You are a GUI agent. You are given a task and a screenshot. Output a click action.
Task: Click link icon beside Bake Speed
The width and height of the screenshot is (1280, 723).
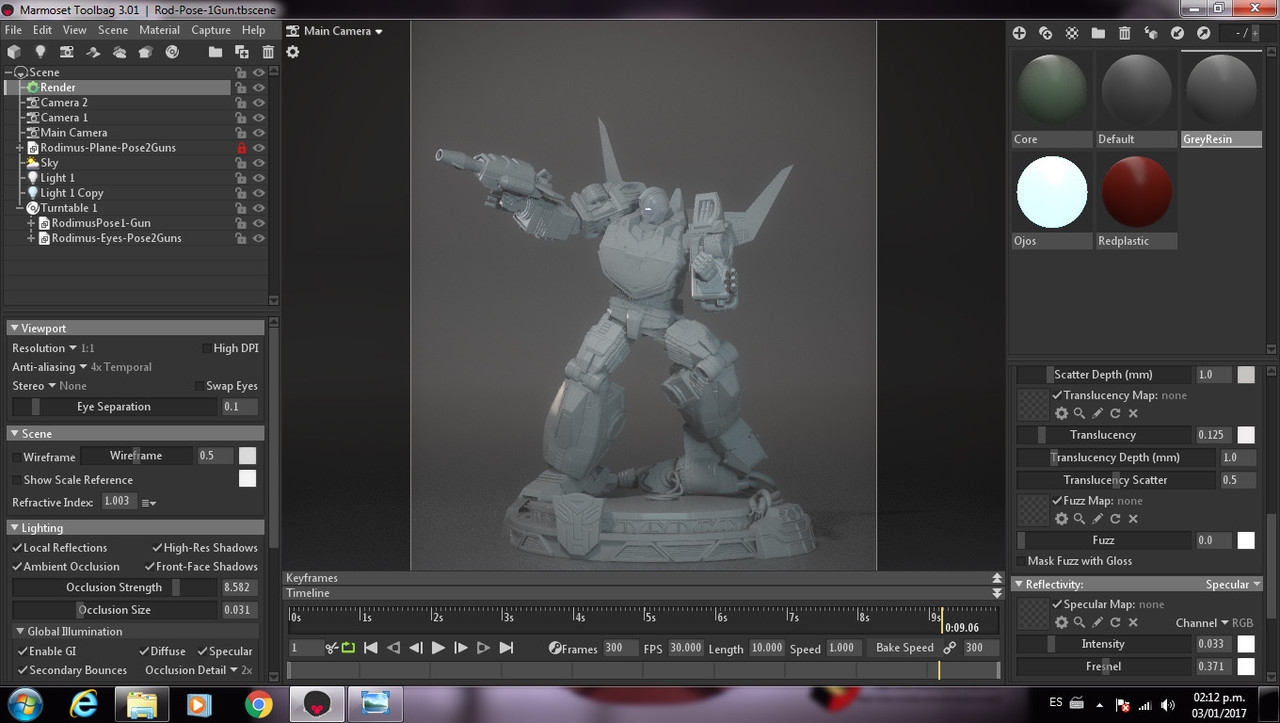[x=950, y=648]
